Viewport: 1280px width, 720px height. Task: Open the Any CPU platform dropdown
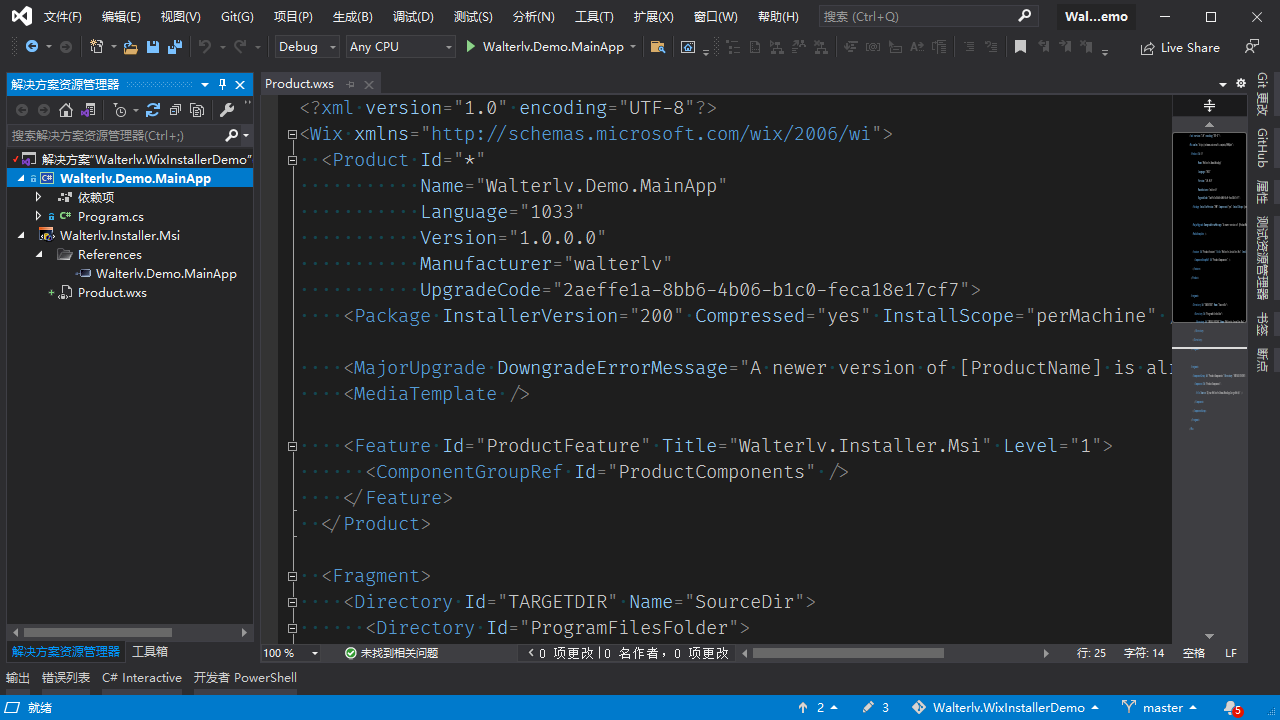click(x=400, y=47)
